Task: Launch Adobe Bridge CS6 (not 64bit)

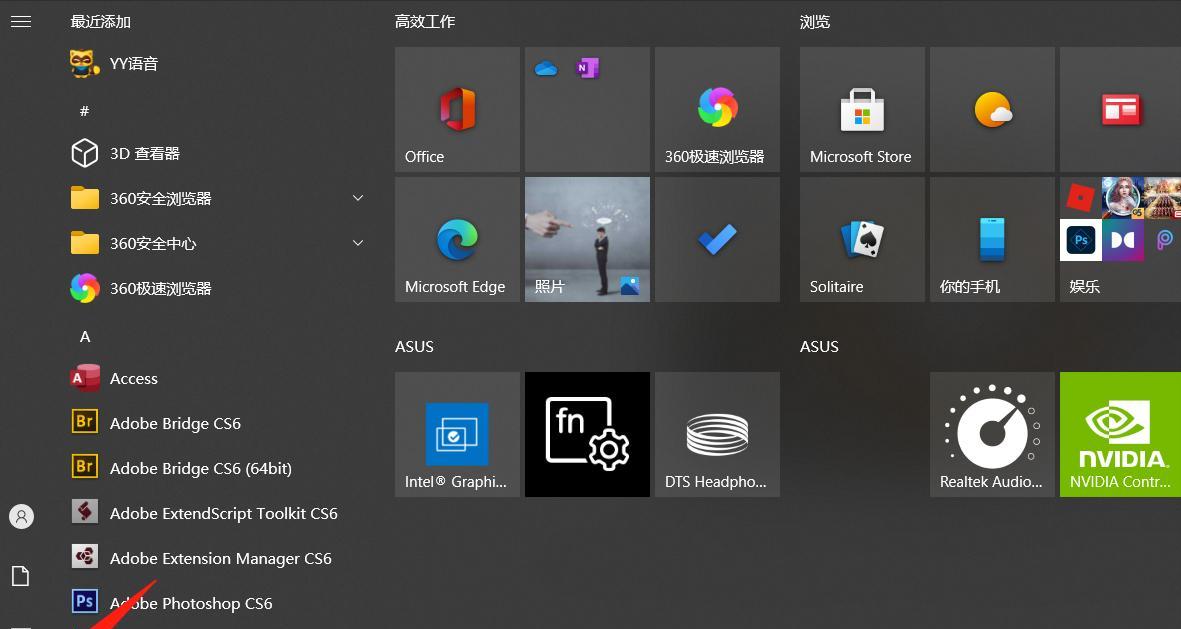Action: pos(218,423)
